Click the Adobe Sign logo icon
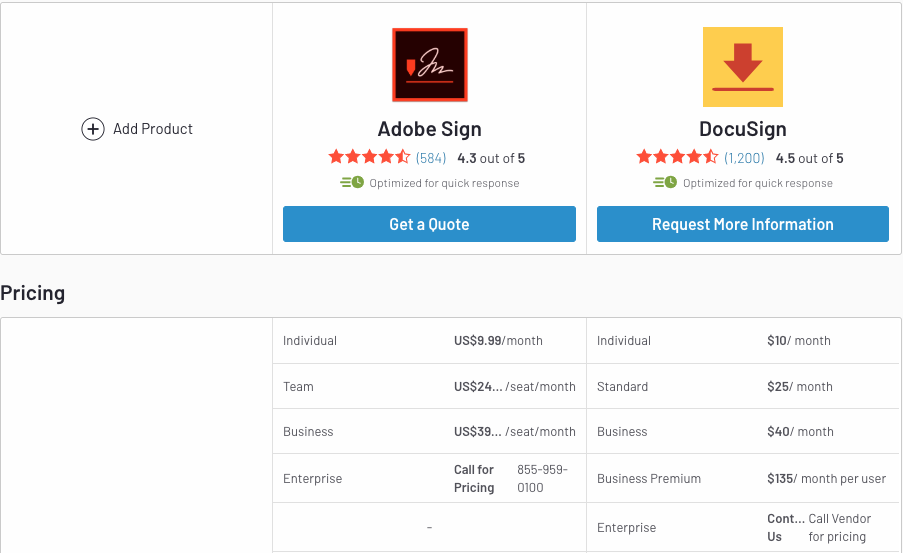 coord(429,66)
